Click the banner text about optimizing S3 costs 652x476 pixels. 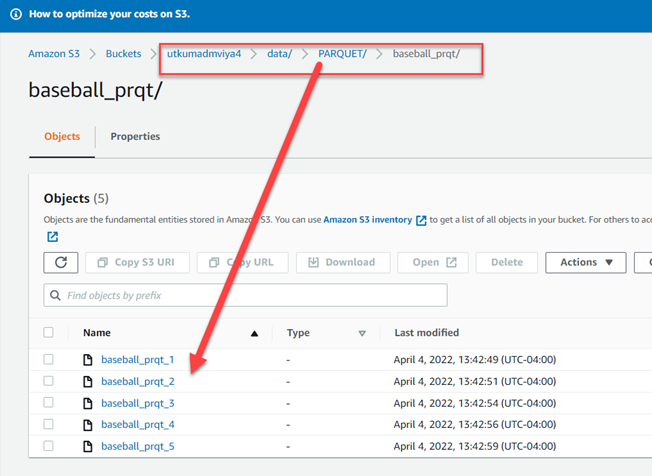109,14
